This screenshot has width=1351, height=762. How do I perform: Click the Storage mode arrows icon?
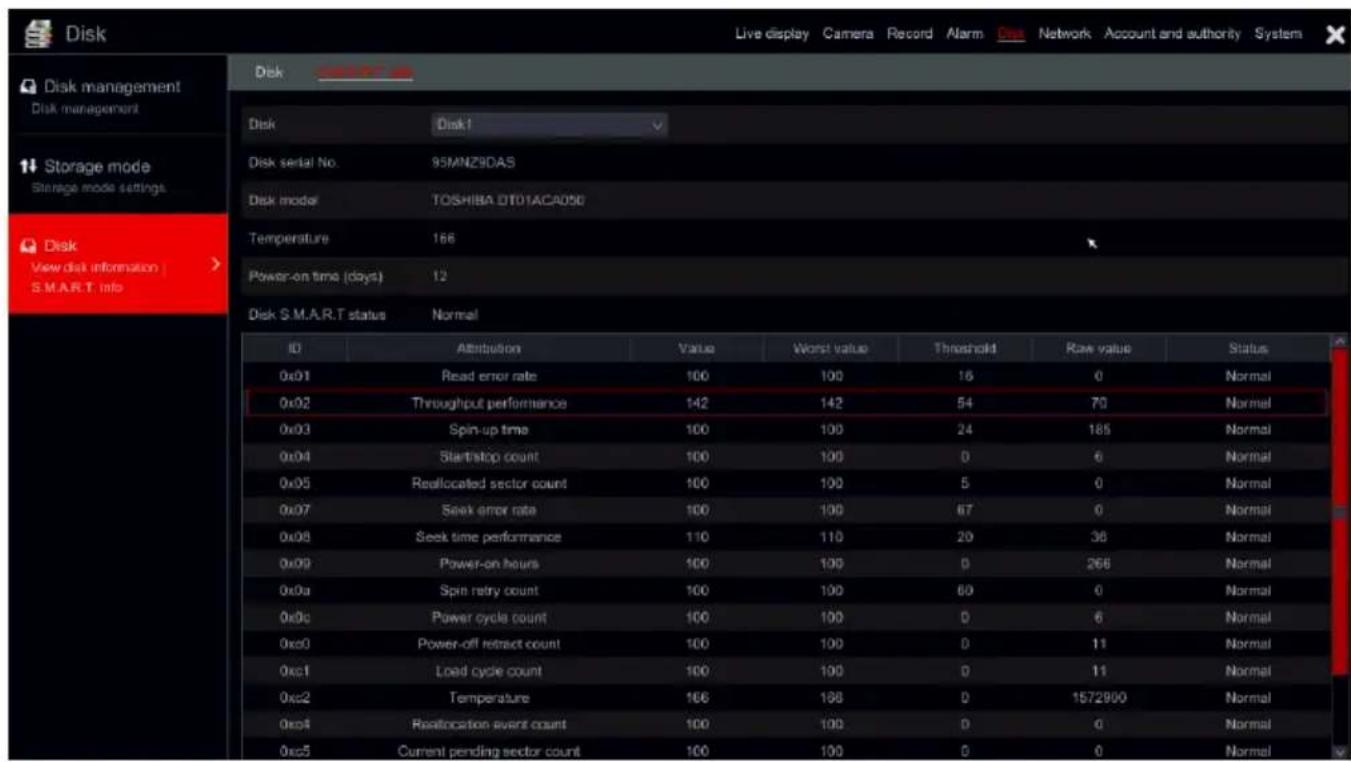27,167
